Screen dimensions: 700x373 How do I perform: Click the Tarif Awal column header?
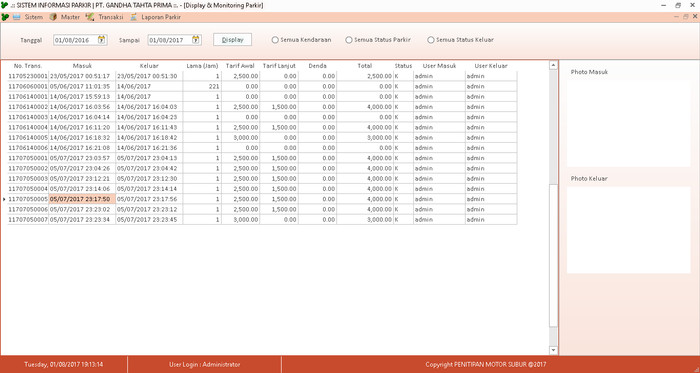(240, 66)
